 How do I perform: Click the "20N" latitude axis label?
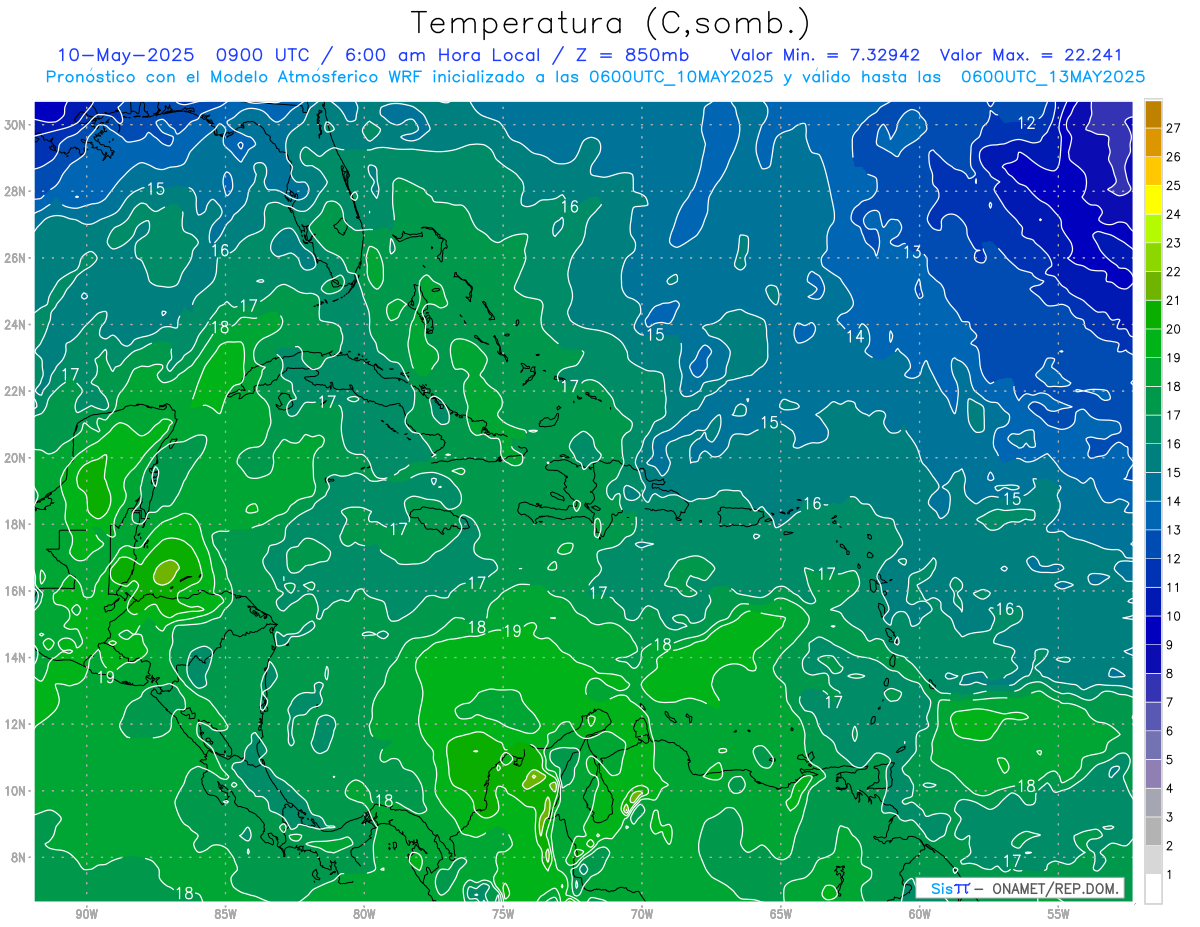(x=16, y=458)
